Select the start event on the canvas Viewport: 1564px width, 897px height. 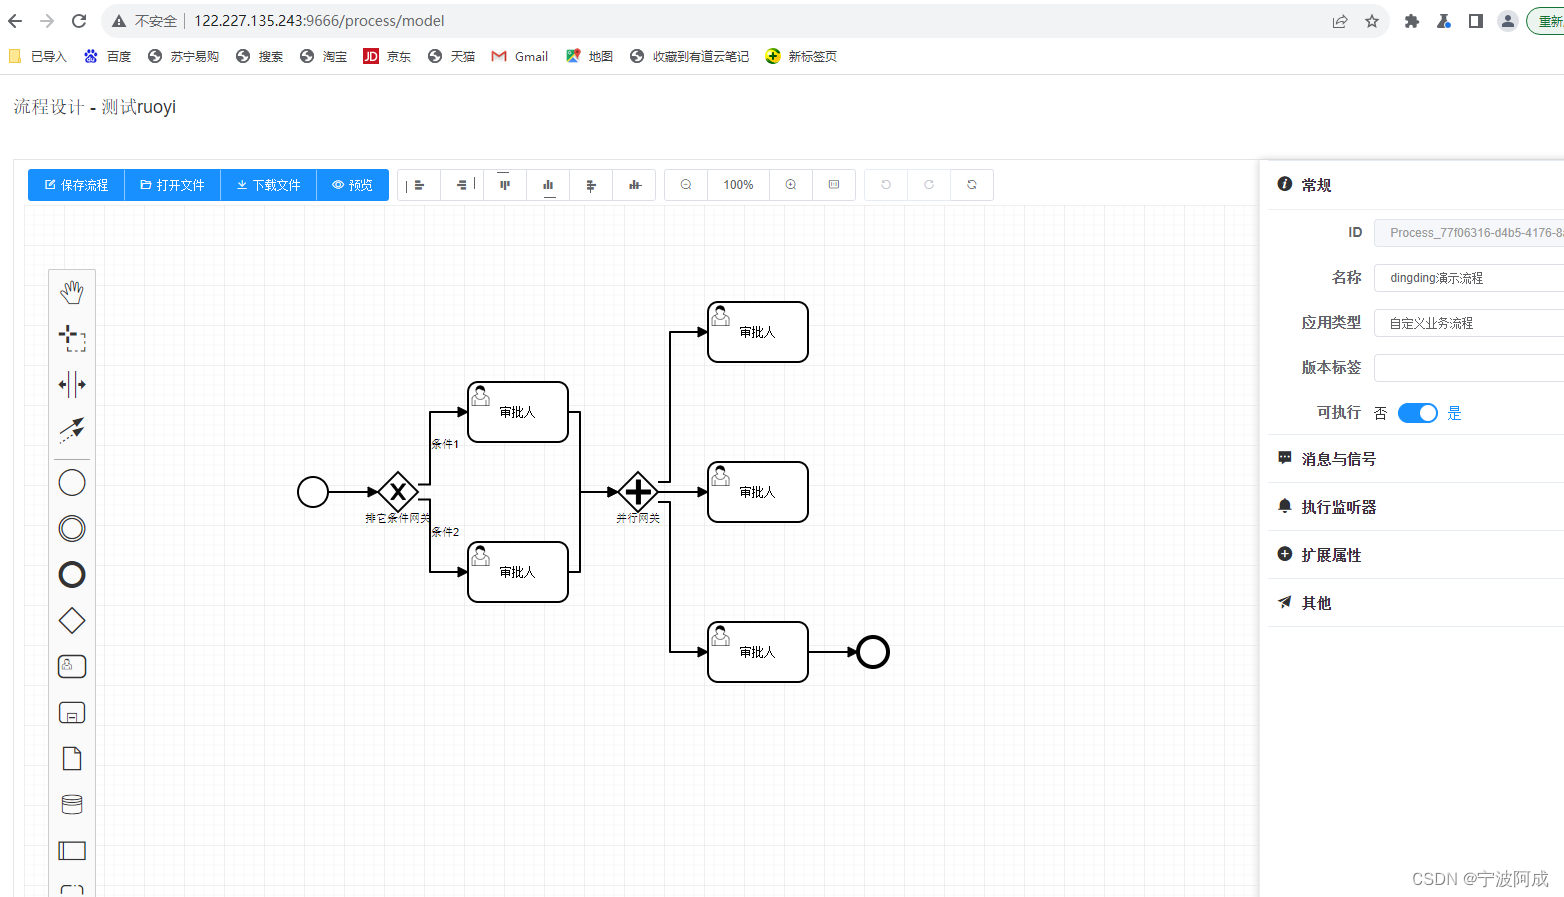(x=313, y=492)
